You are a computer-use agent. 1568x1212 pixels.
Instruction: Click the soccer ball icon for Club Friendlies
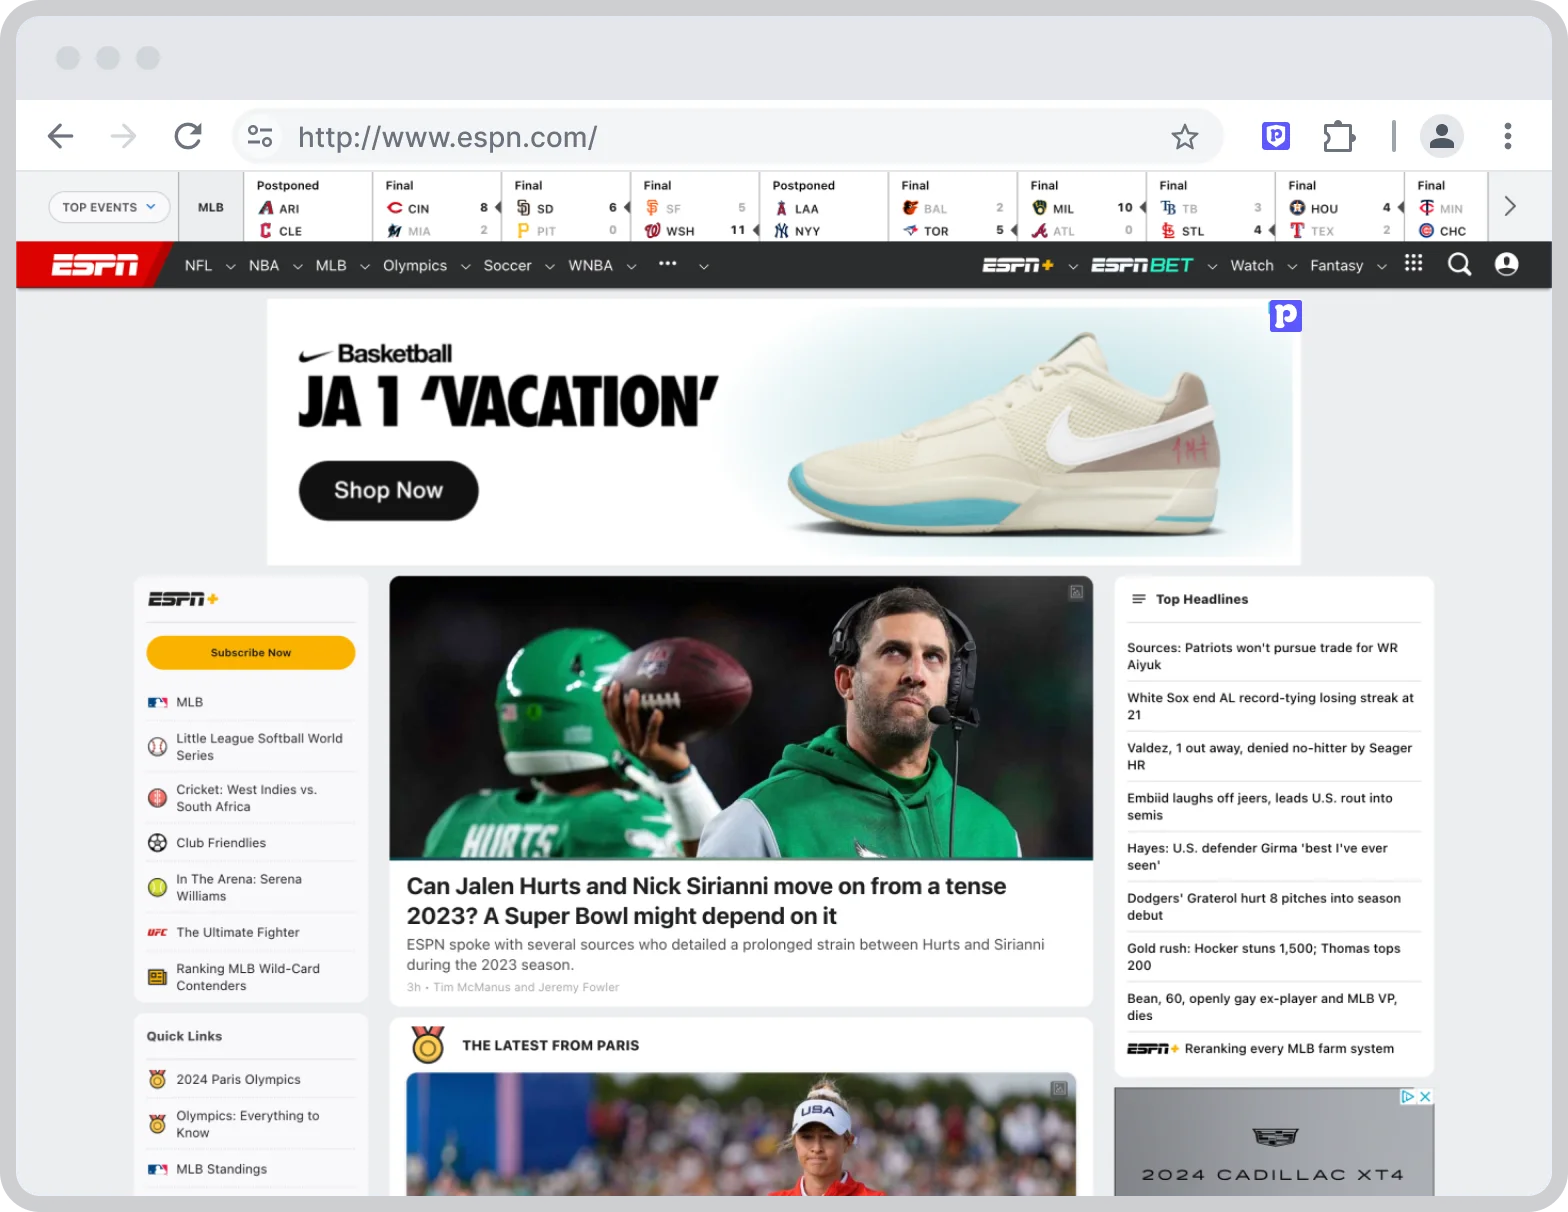coord(157,843)
